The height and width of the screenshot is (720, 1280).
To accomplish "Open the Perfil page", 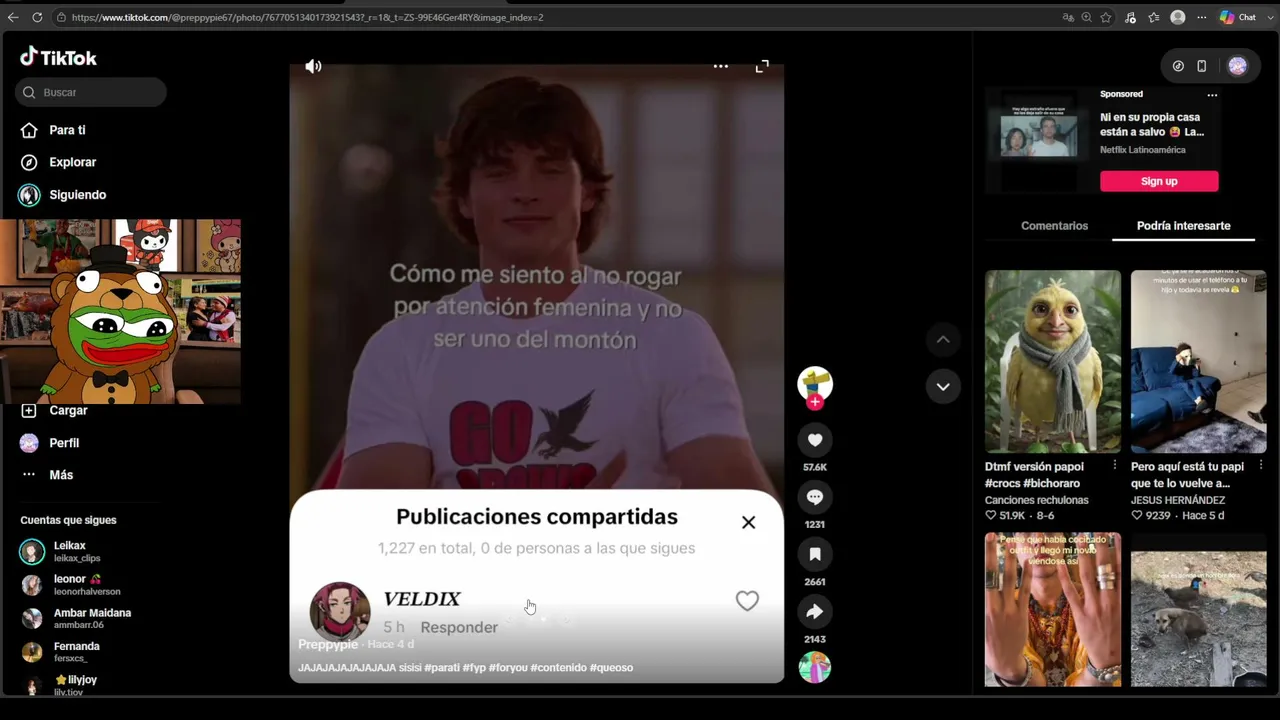I will 50,443.
